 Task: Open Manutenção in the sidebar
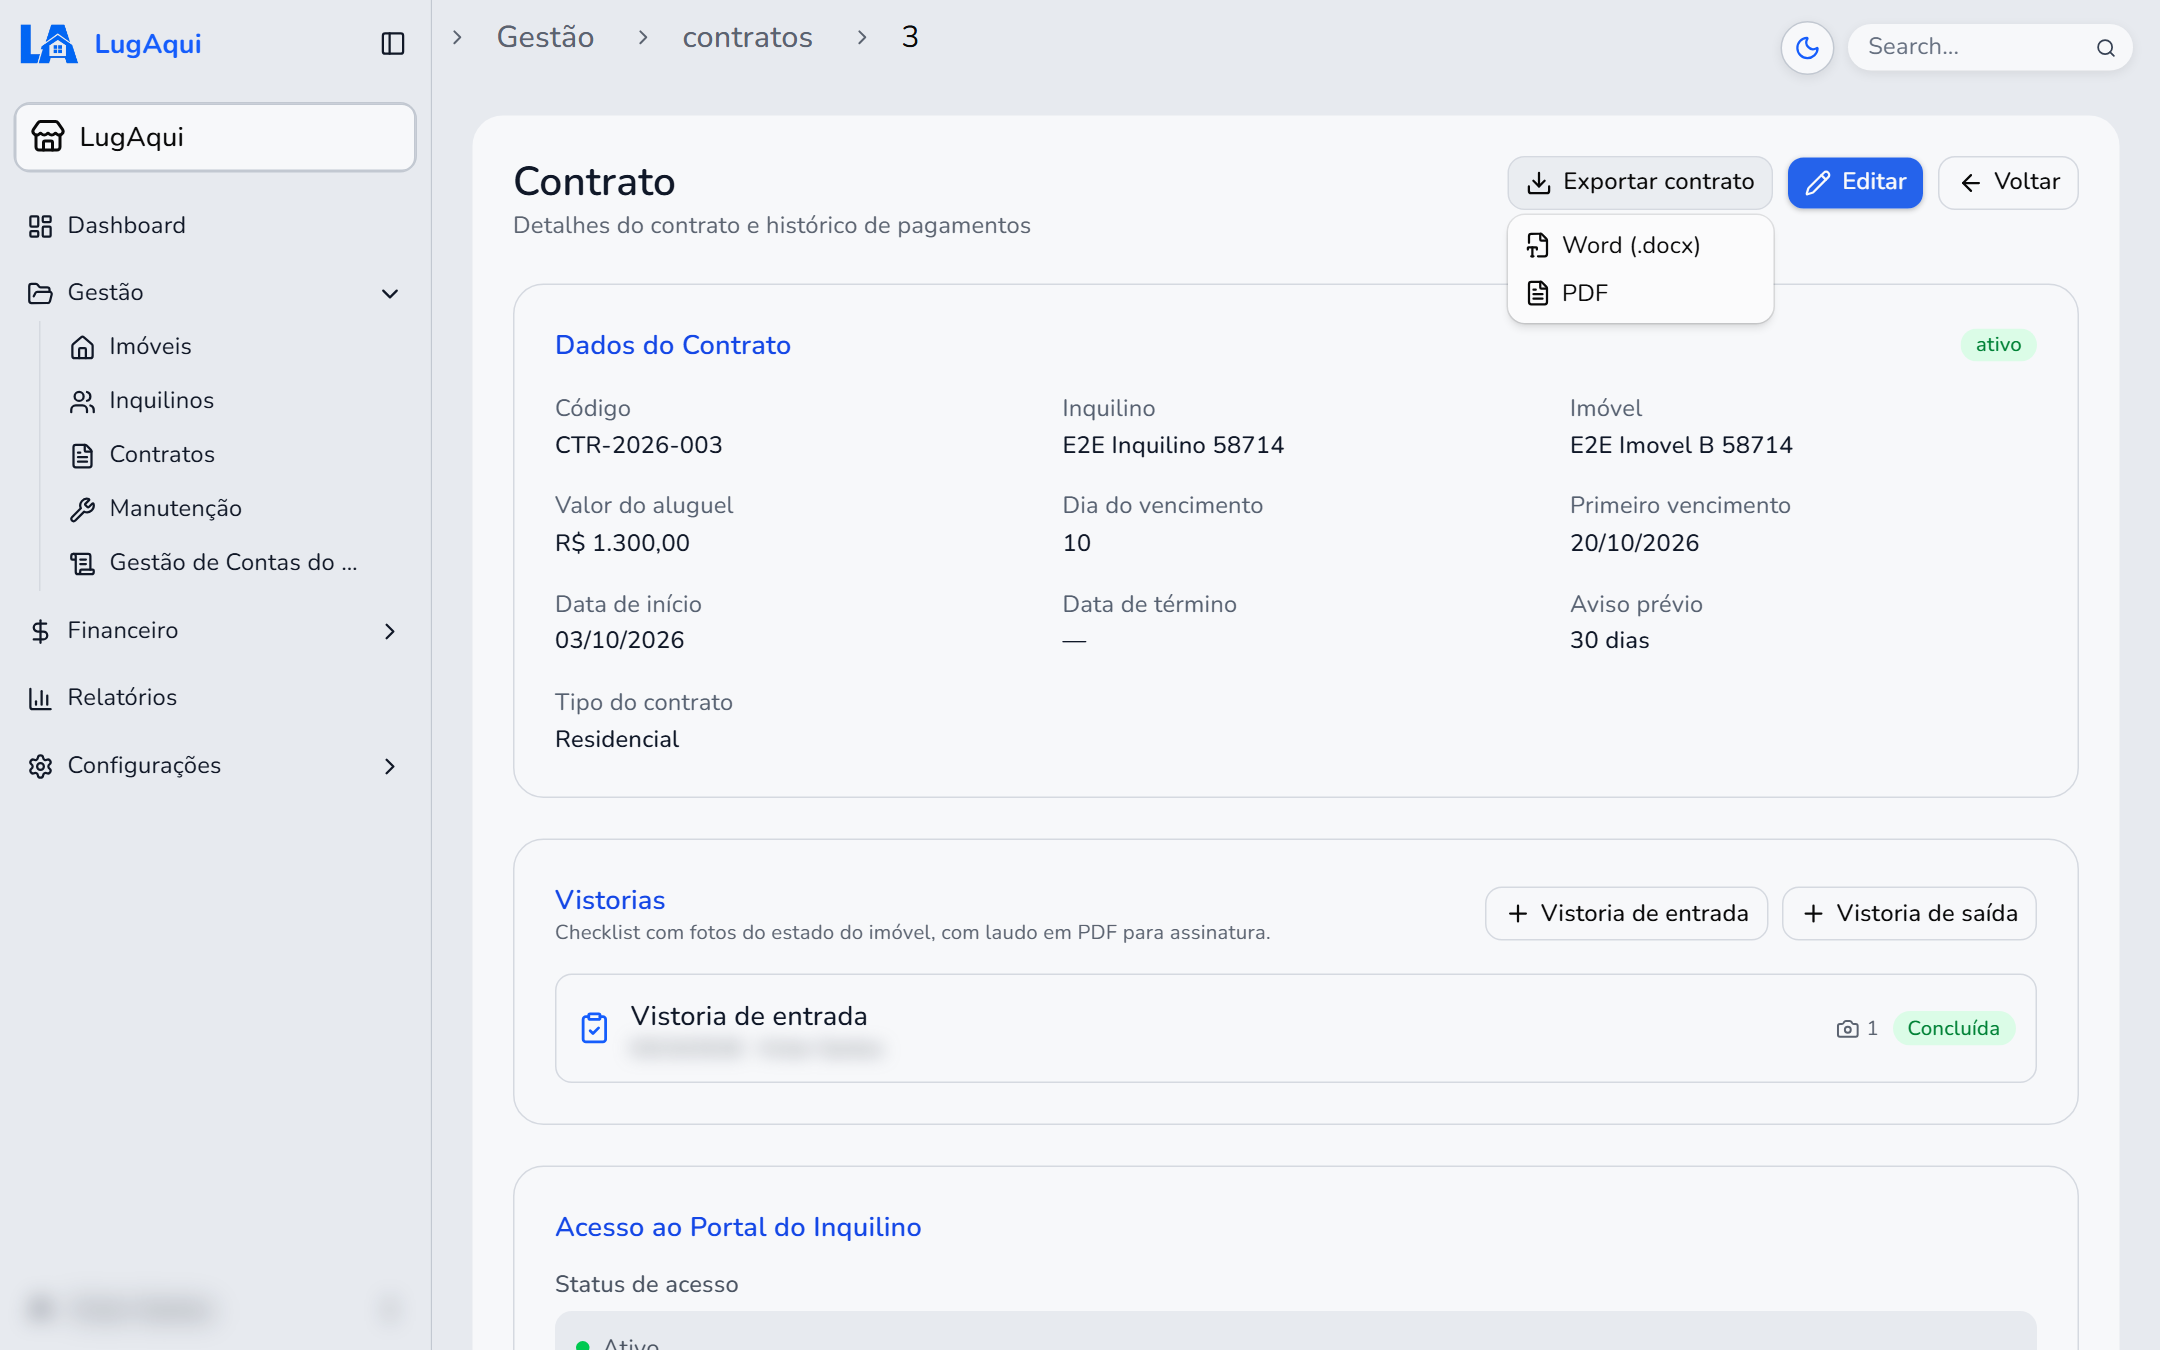(235, 509)
